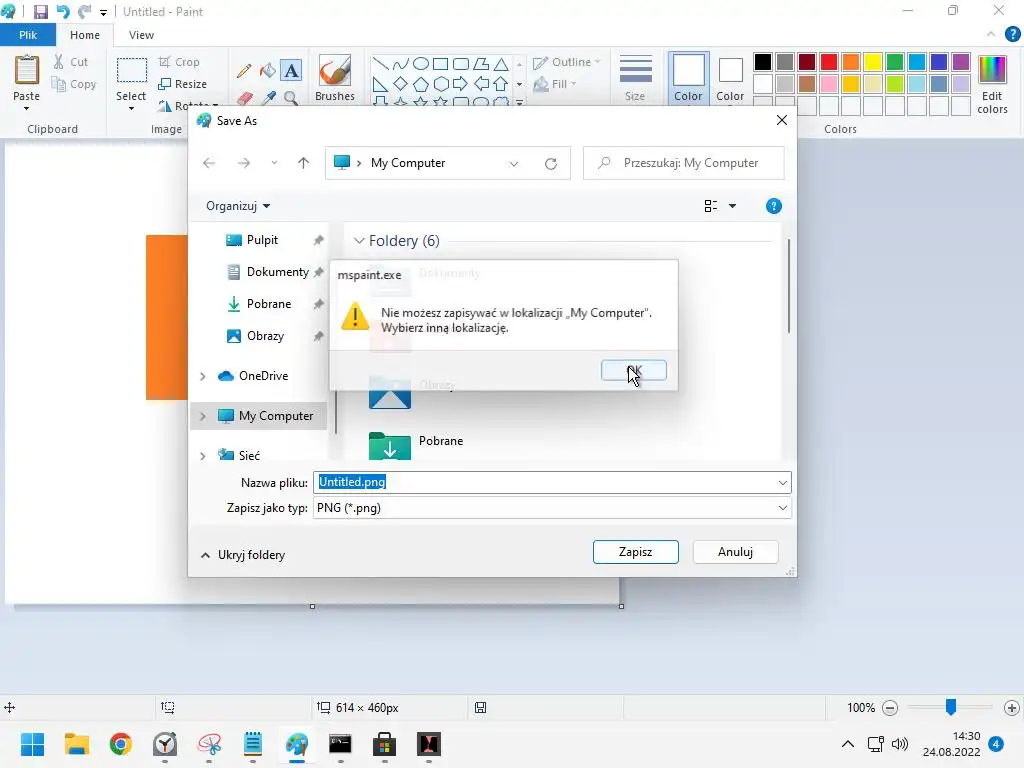This screenshot has height=768, width=1024.
Task: Open Google Chrome from the taskbar
Action: tap(121, 744)
